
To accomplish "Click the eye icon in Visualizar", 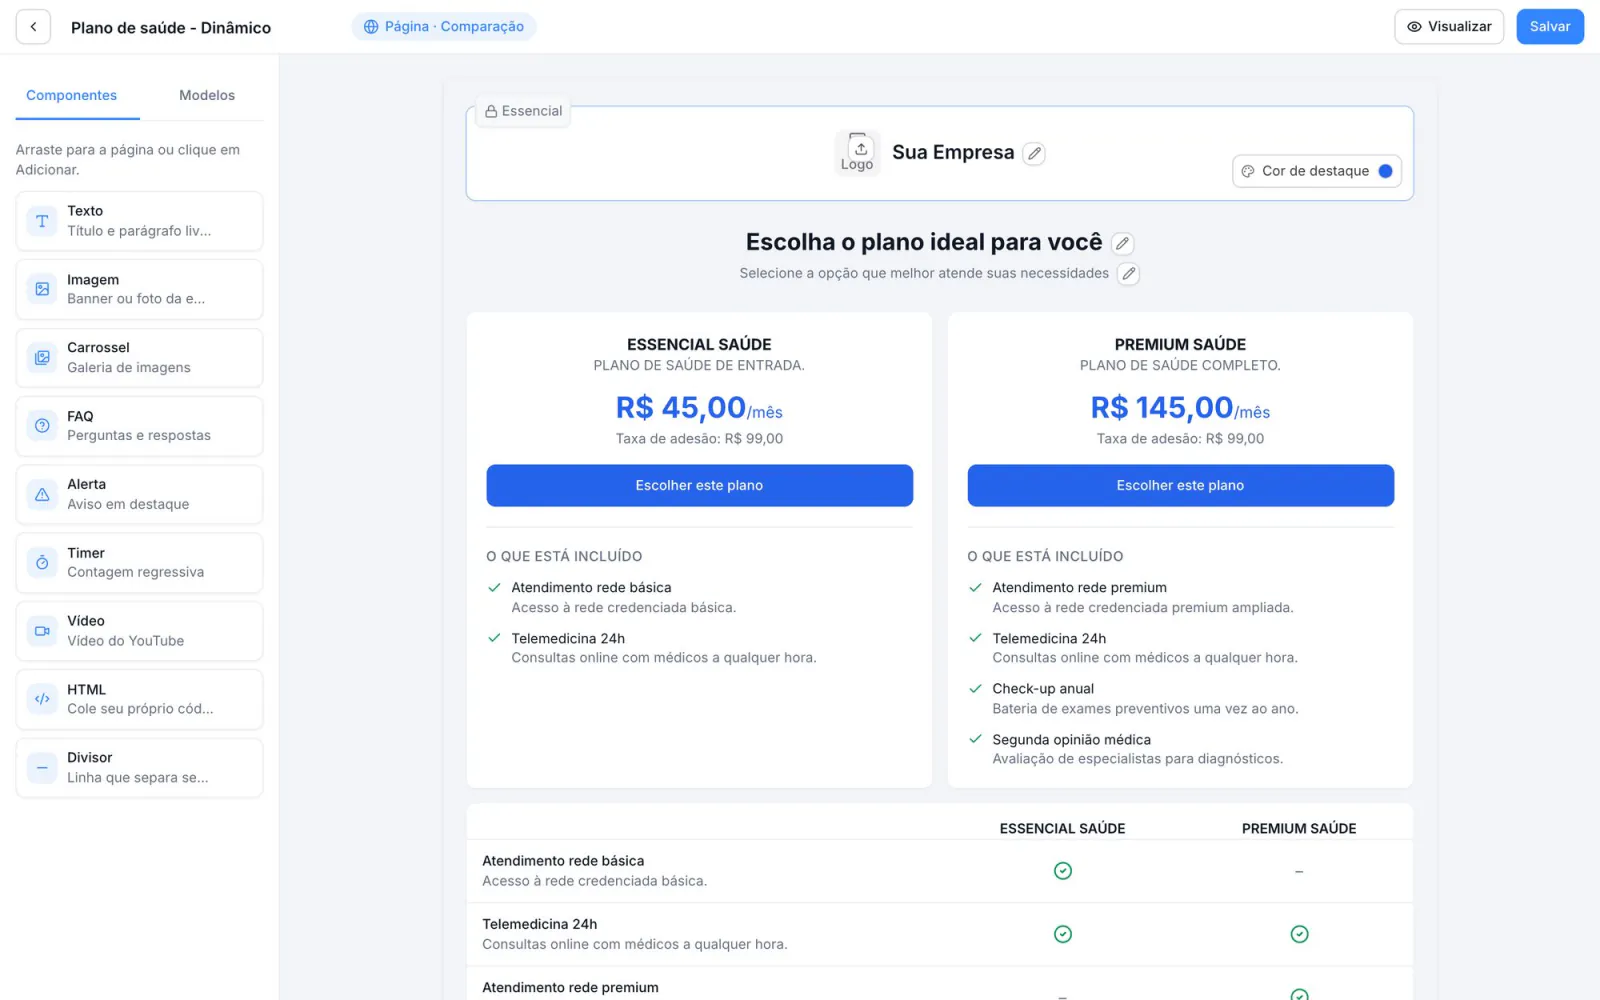I will pyautogui.click(x=1414, y=27).
